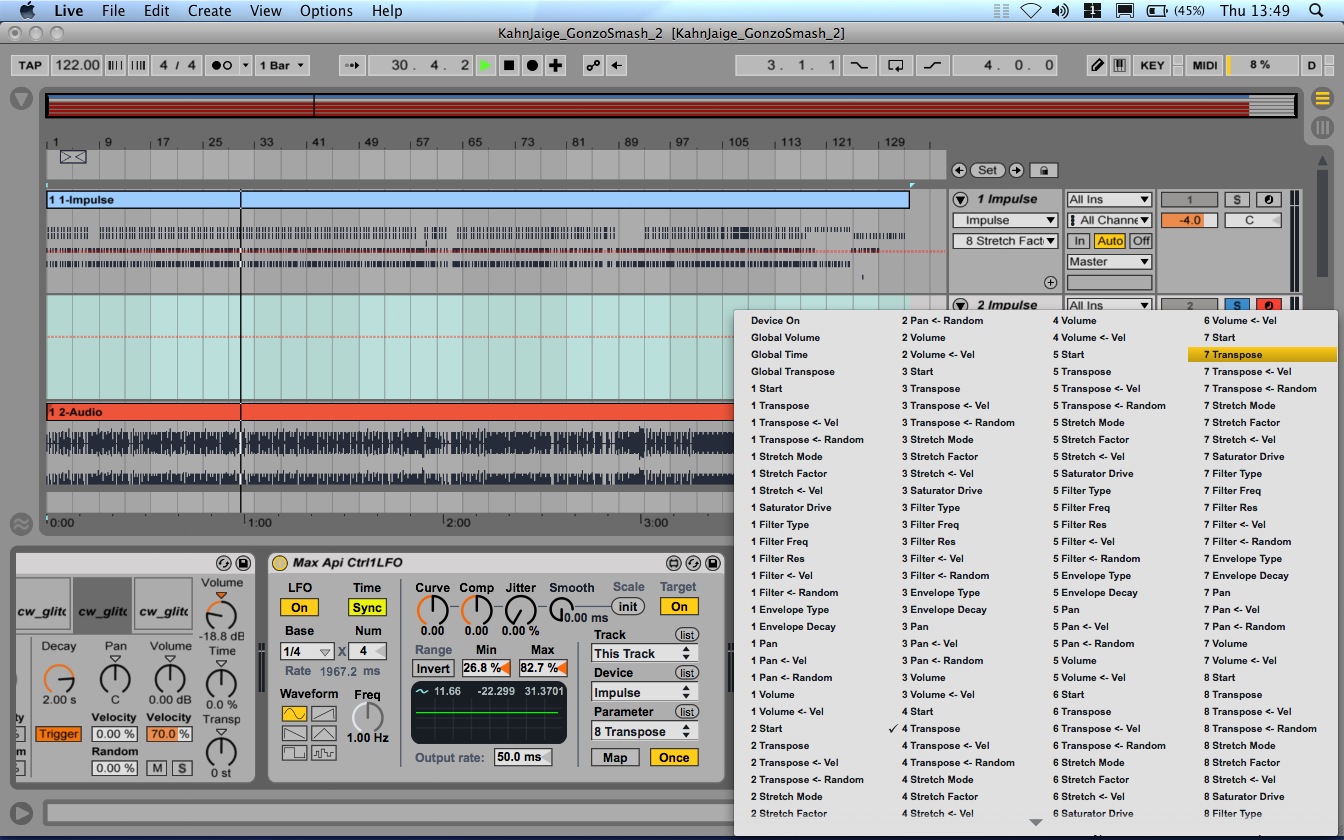Toggle the LFO On switch
This screenshot has height=840, width=1344.
299,607
